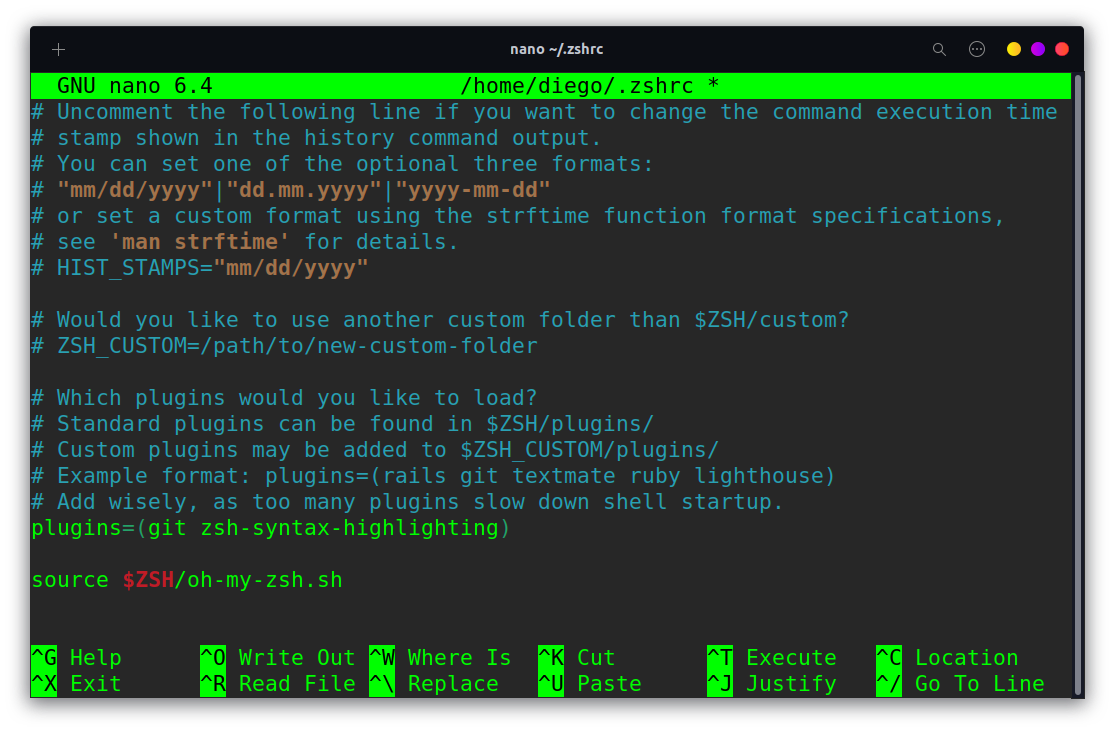Click the ^W Where Is shortcut
The image size is (1114, 732).
pos(440,657)
